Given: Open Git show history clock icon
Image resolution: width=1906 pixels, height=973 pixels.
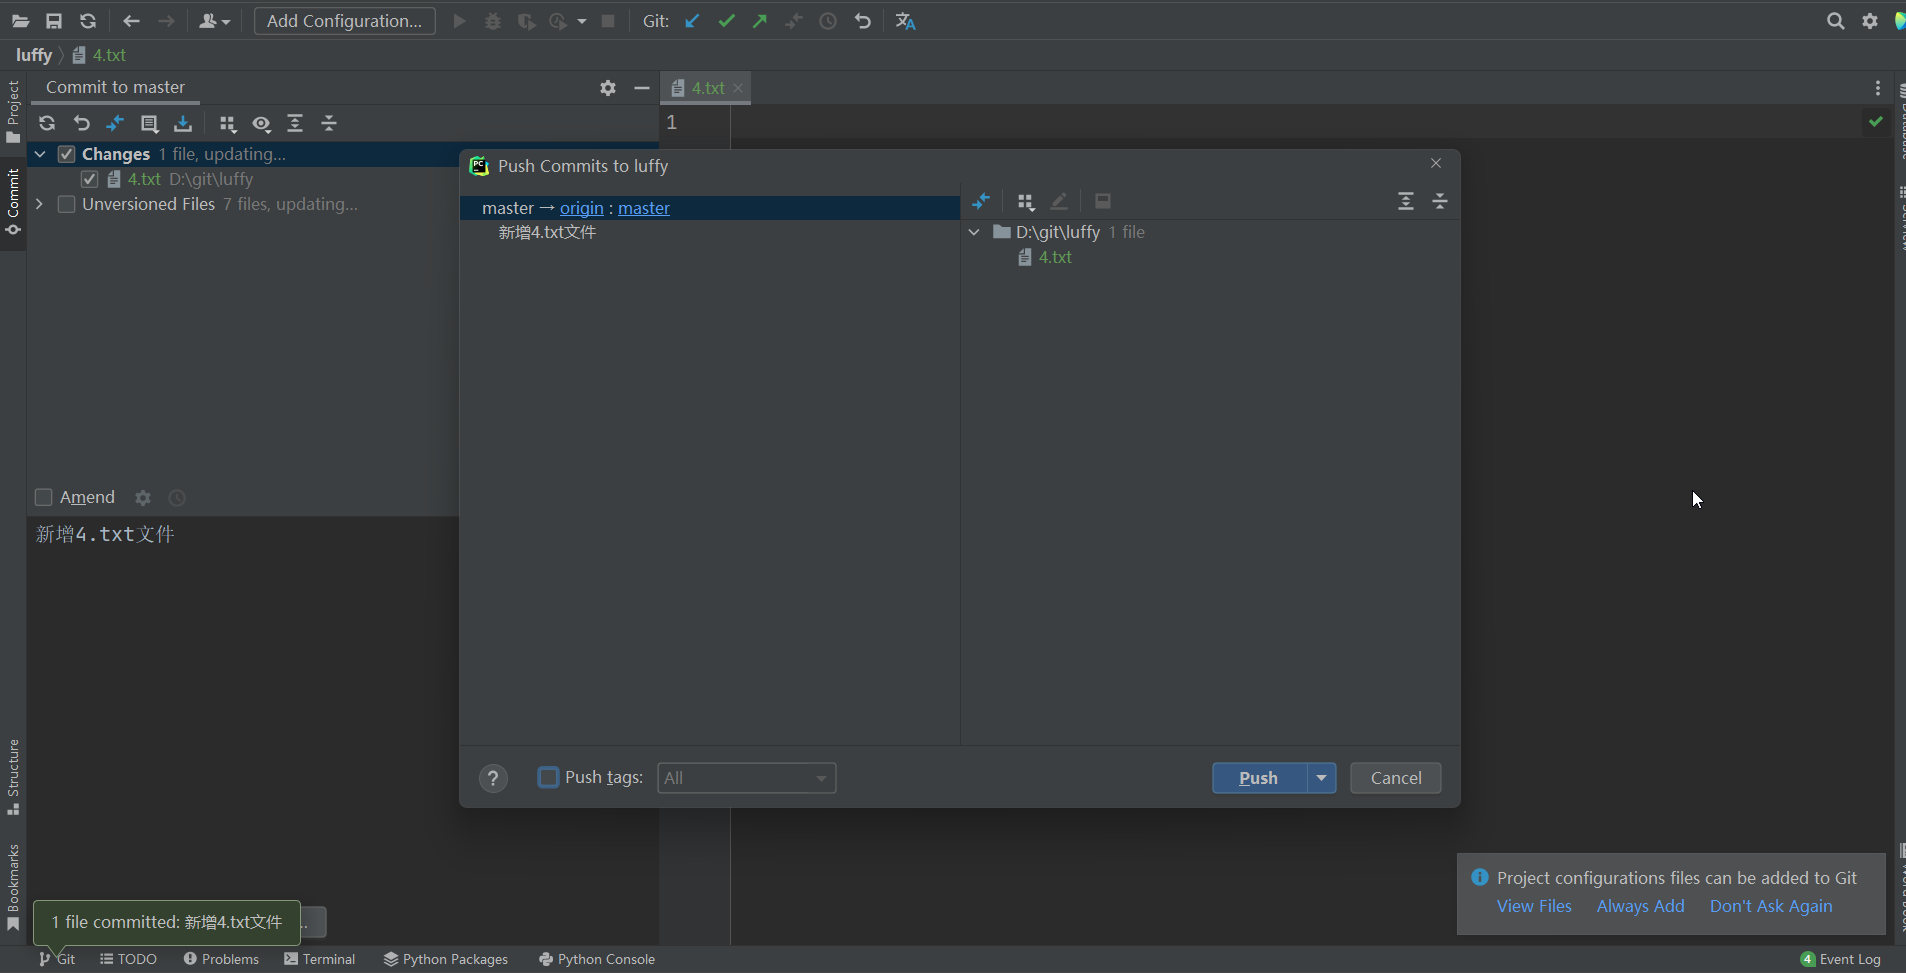Looking at the screenshot, I should click(x=828, y=21).
